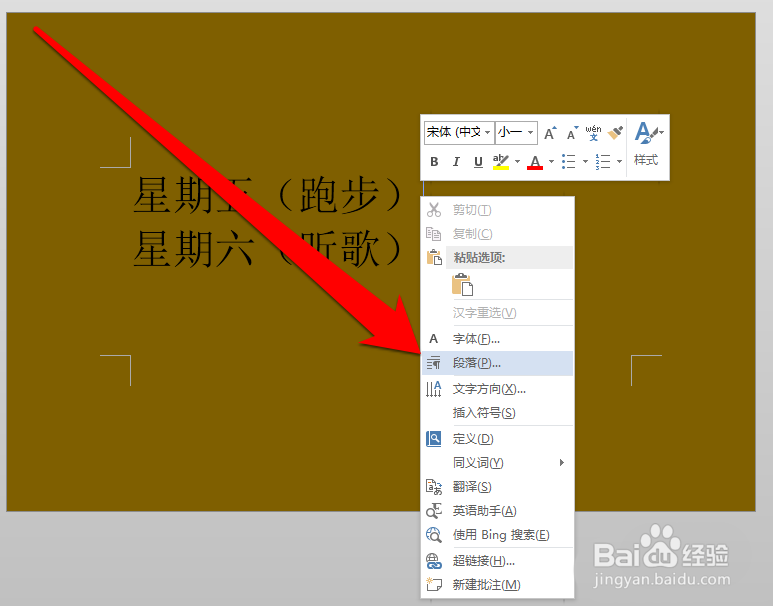773x606 pixels.
Task: Select the format painter brush
Action: coord(615,133)
